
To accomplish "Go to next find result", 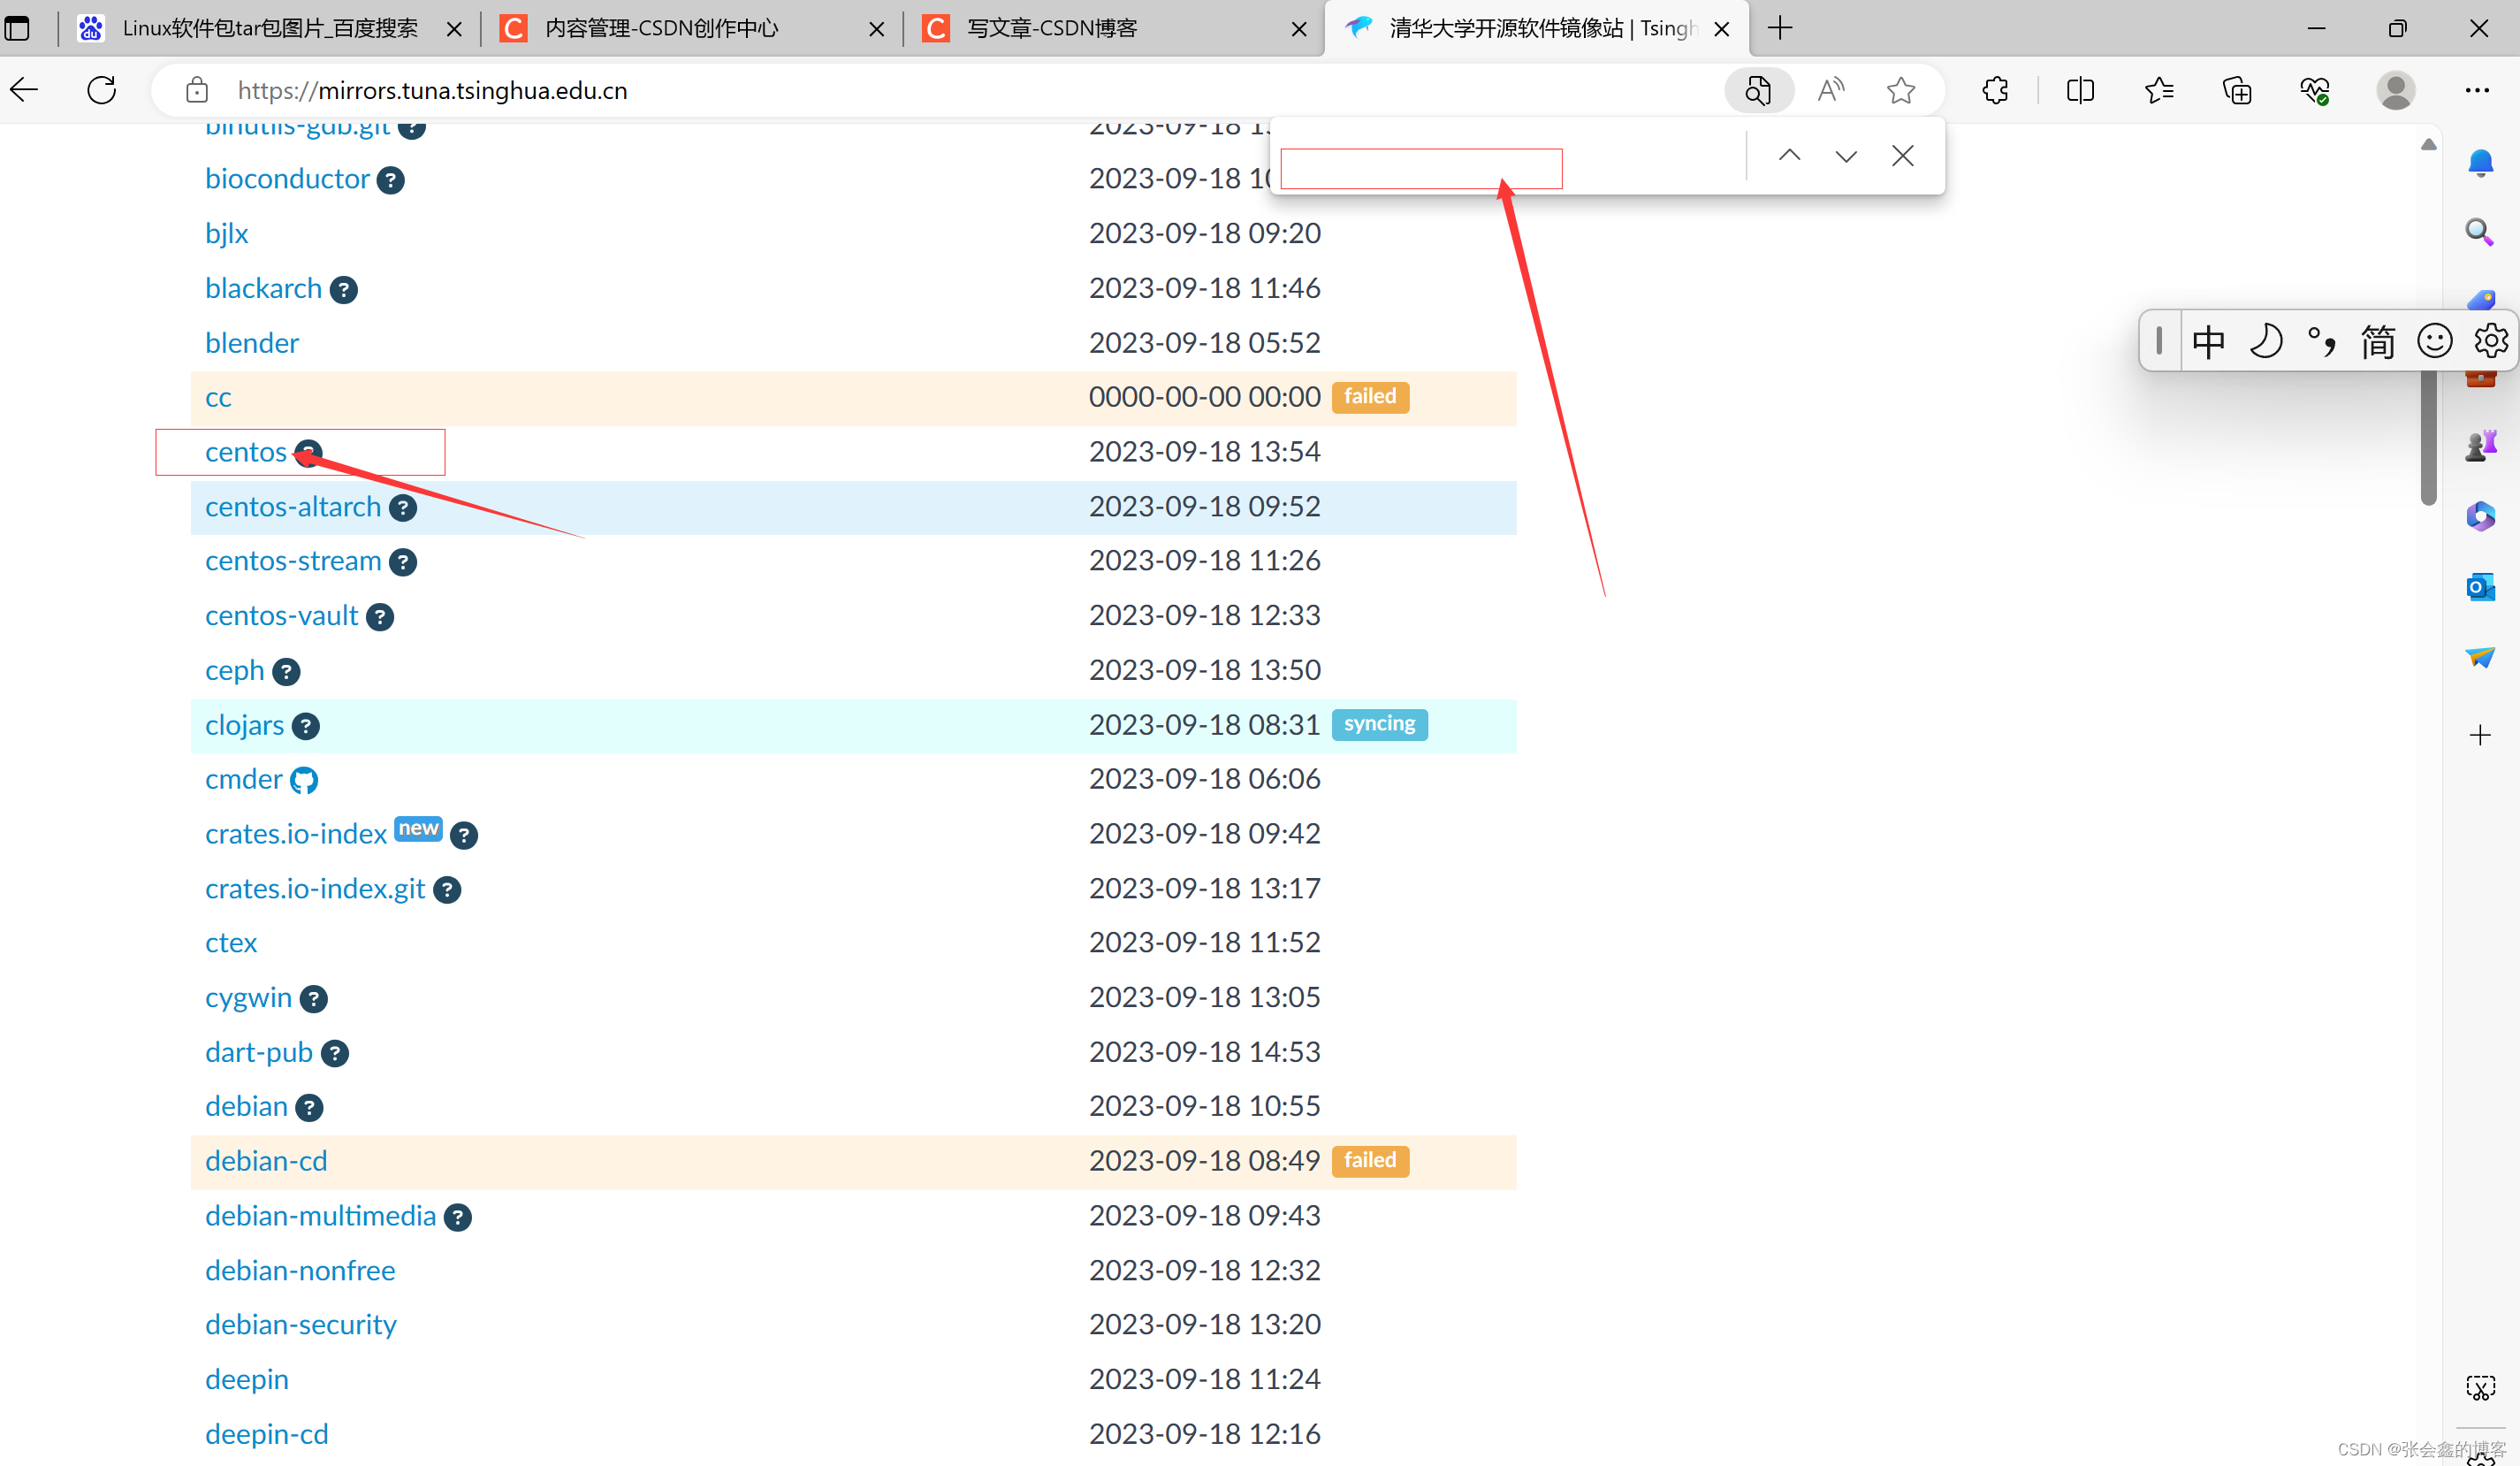I will click(x=1846, y=155).
